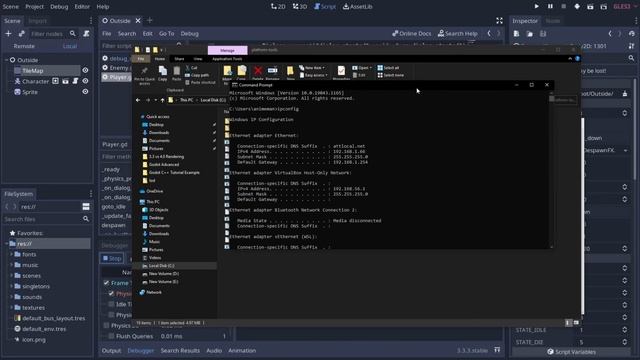Toggle the Frame Time monitor checkbox
Viewport: 640px width, 360px height.
pos(106,283)
